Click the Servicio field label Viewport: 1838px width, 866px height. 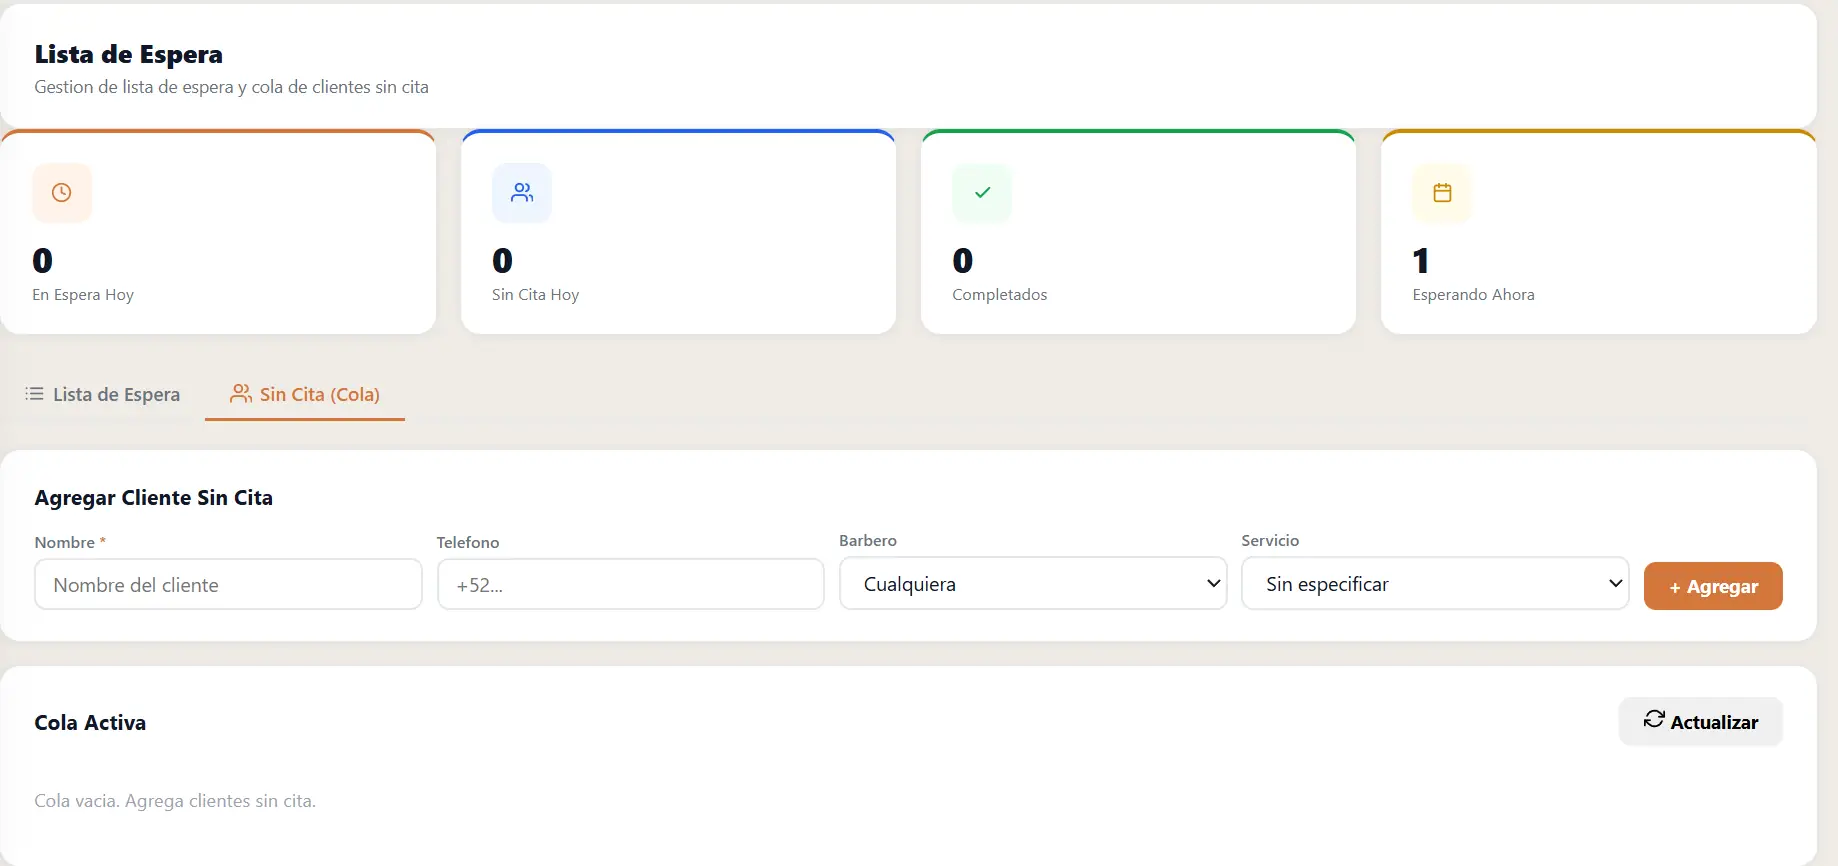[1270, 540]
